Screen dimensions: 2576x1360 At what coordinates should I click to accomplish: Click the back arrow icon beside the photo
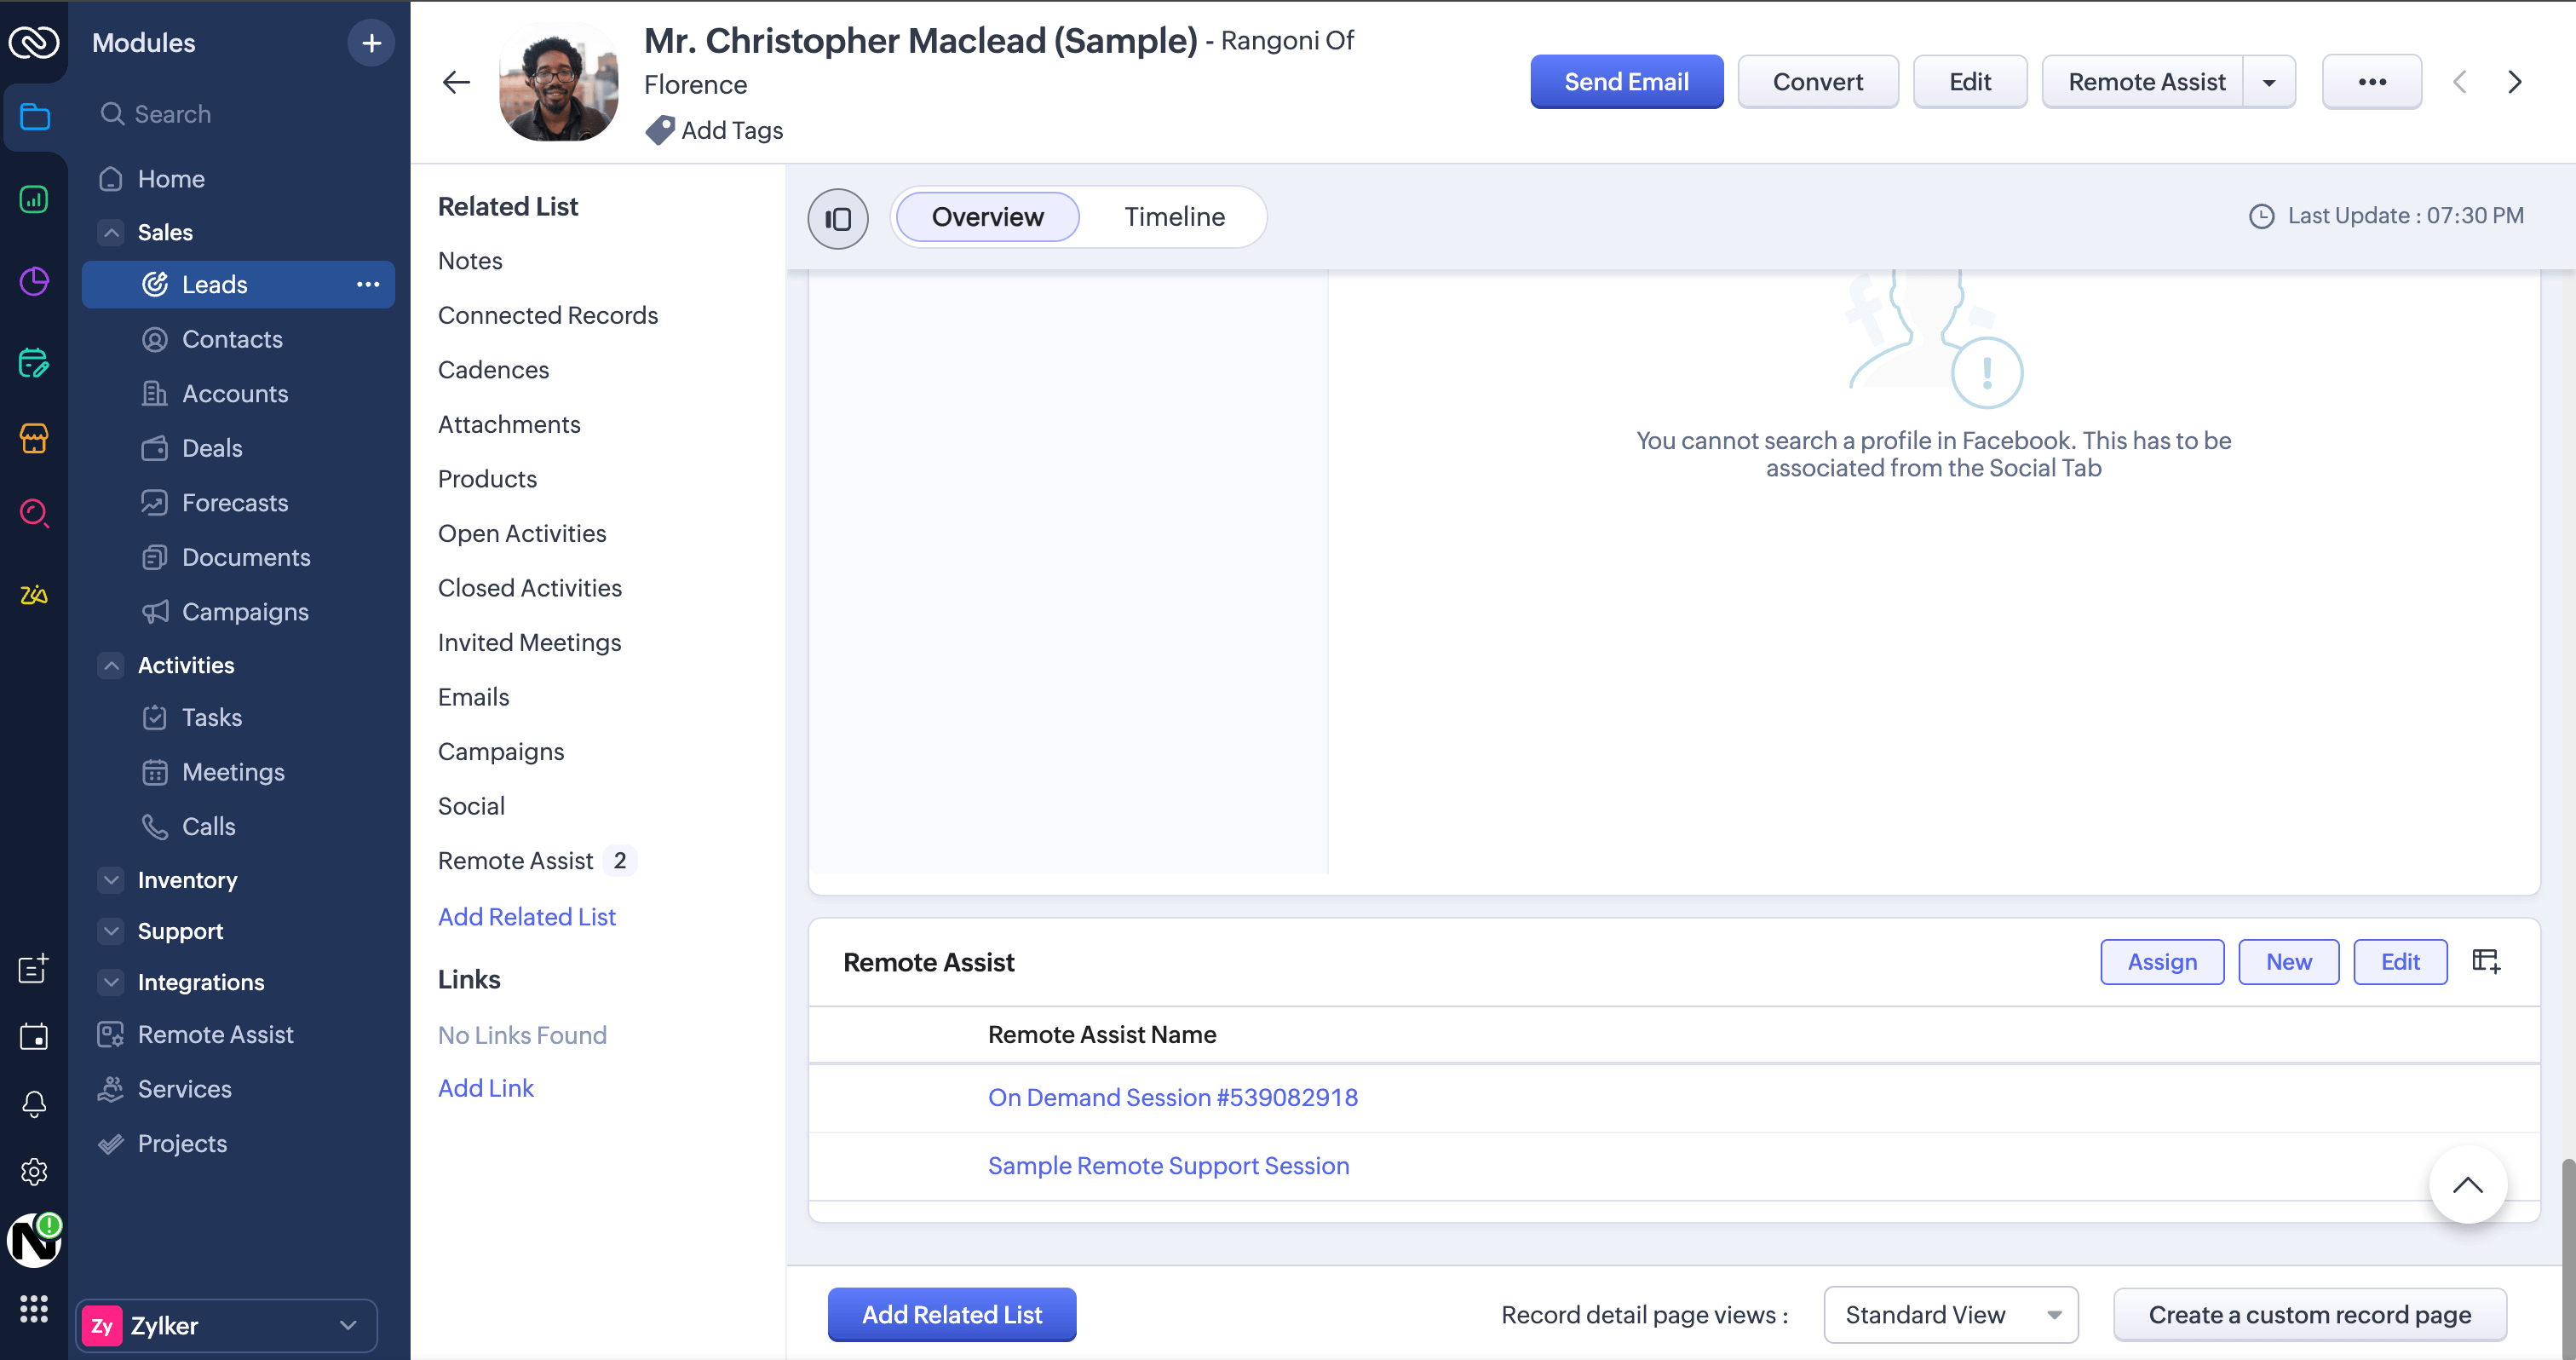pyautogui.click(x=456, y=82)
